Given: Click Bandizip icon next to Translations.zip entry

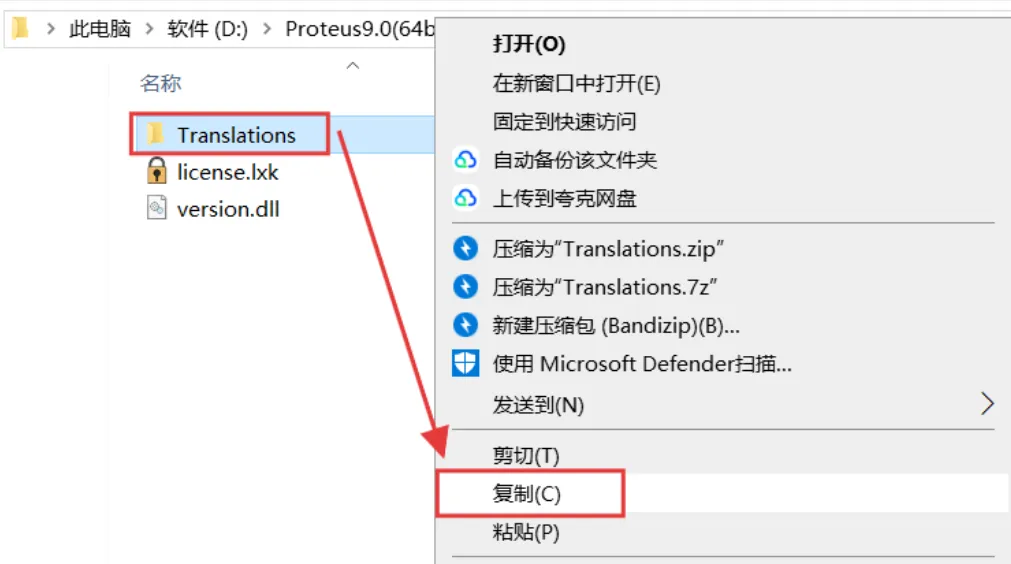Looking at the screenshot, I should 466,248.
